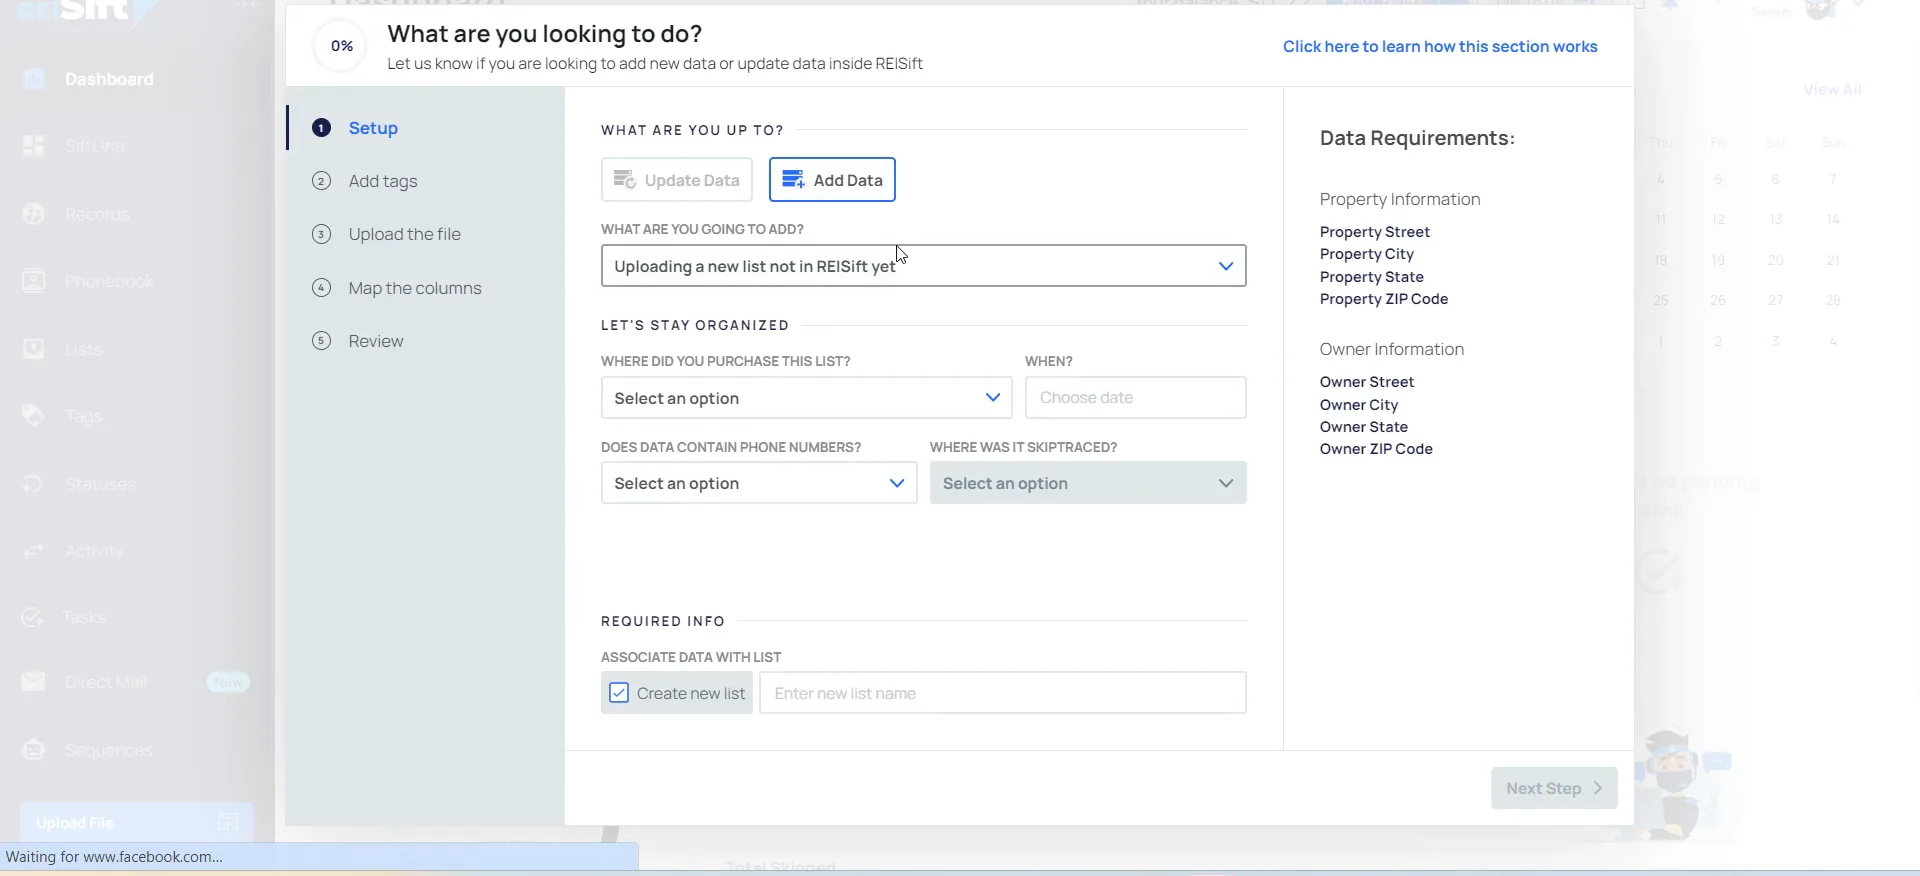Click the Sequences icon in the sidebar
Image resolution: width=1920 pixels, height=876 pixels.
pos(34,750)
